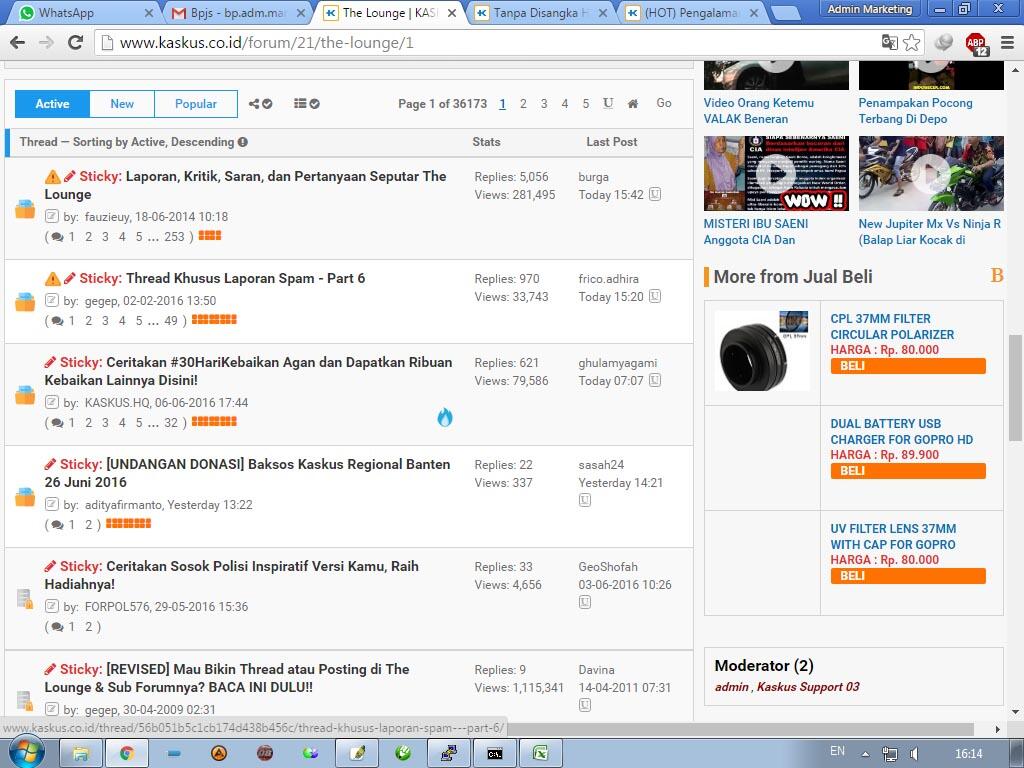This screenshot has width=1024, height=768.
Task: Click the horizontal scrollbar right arrow
Action: pos(997,728)
